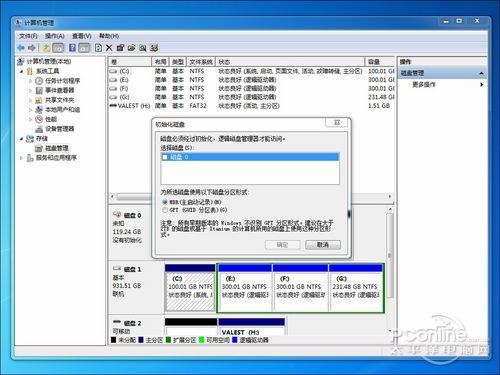Expand the 任务计划程序 tree node arrow

coord(30,81)
